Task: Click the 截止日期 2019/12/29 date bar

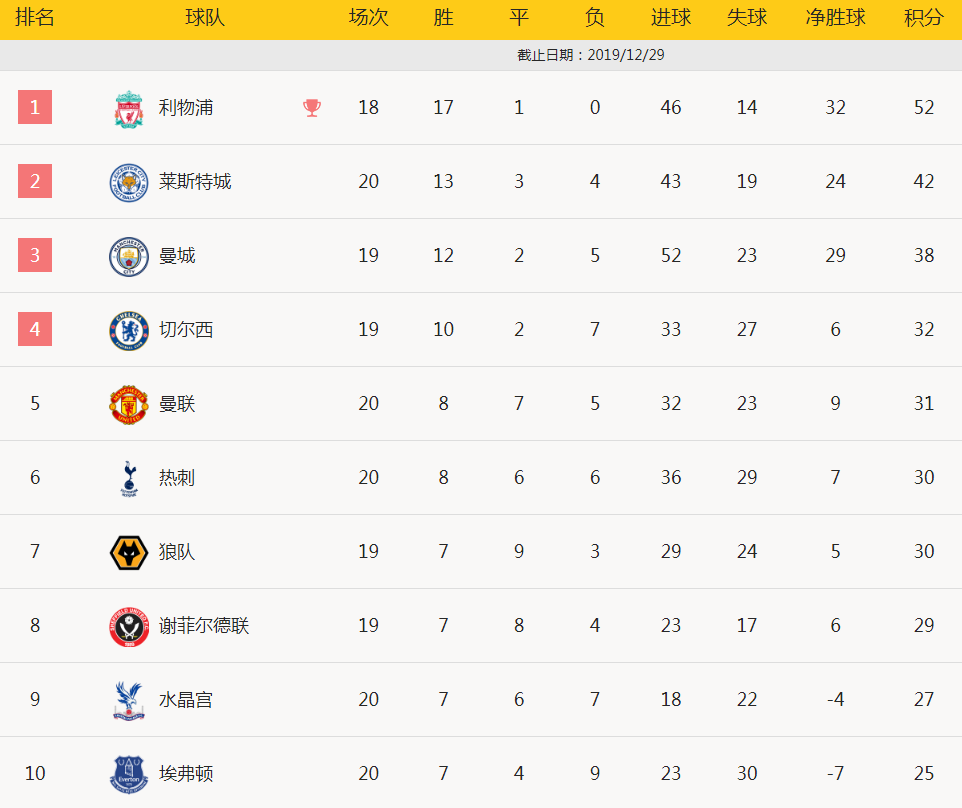Action: [481, 55]
